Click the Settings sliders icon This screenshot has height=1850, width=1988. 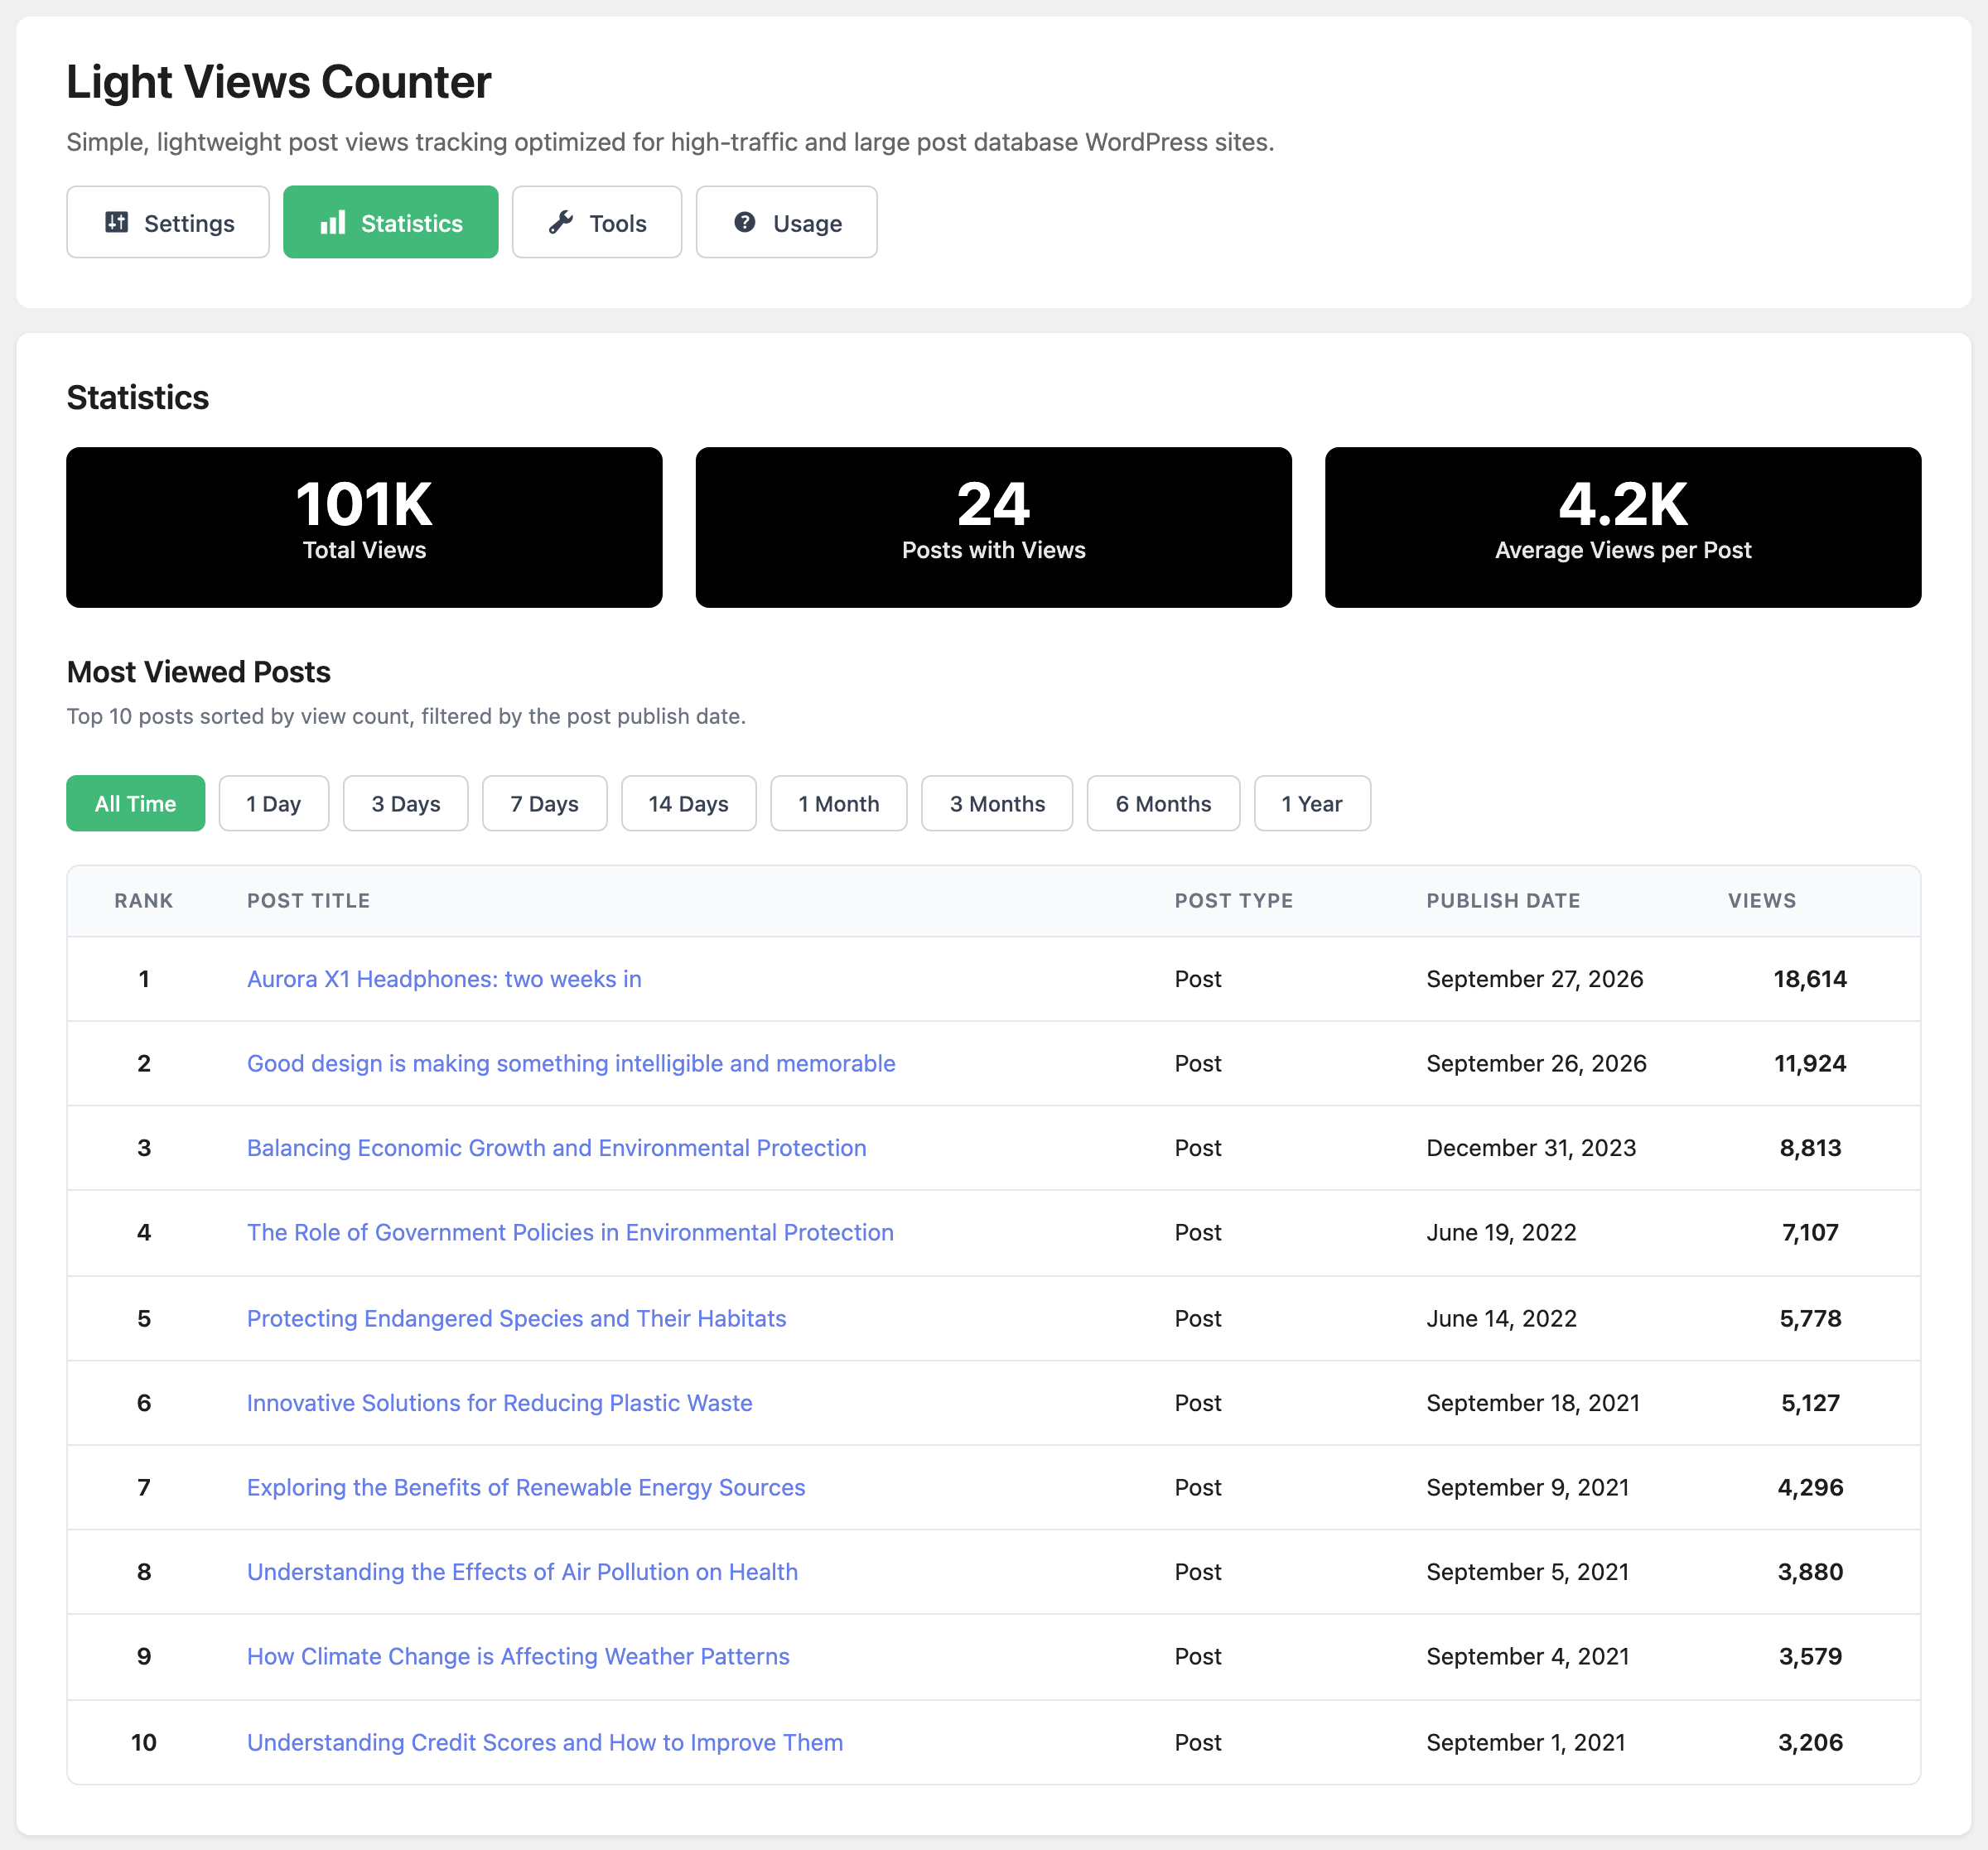point(117,222)
